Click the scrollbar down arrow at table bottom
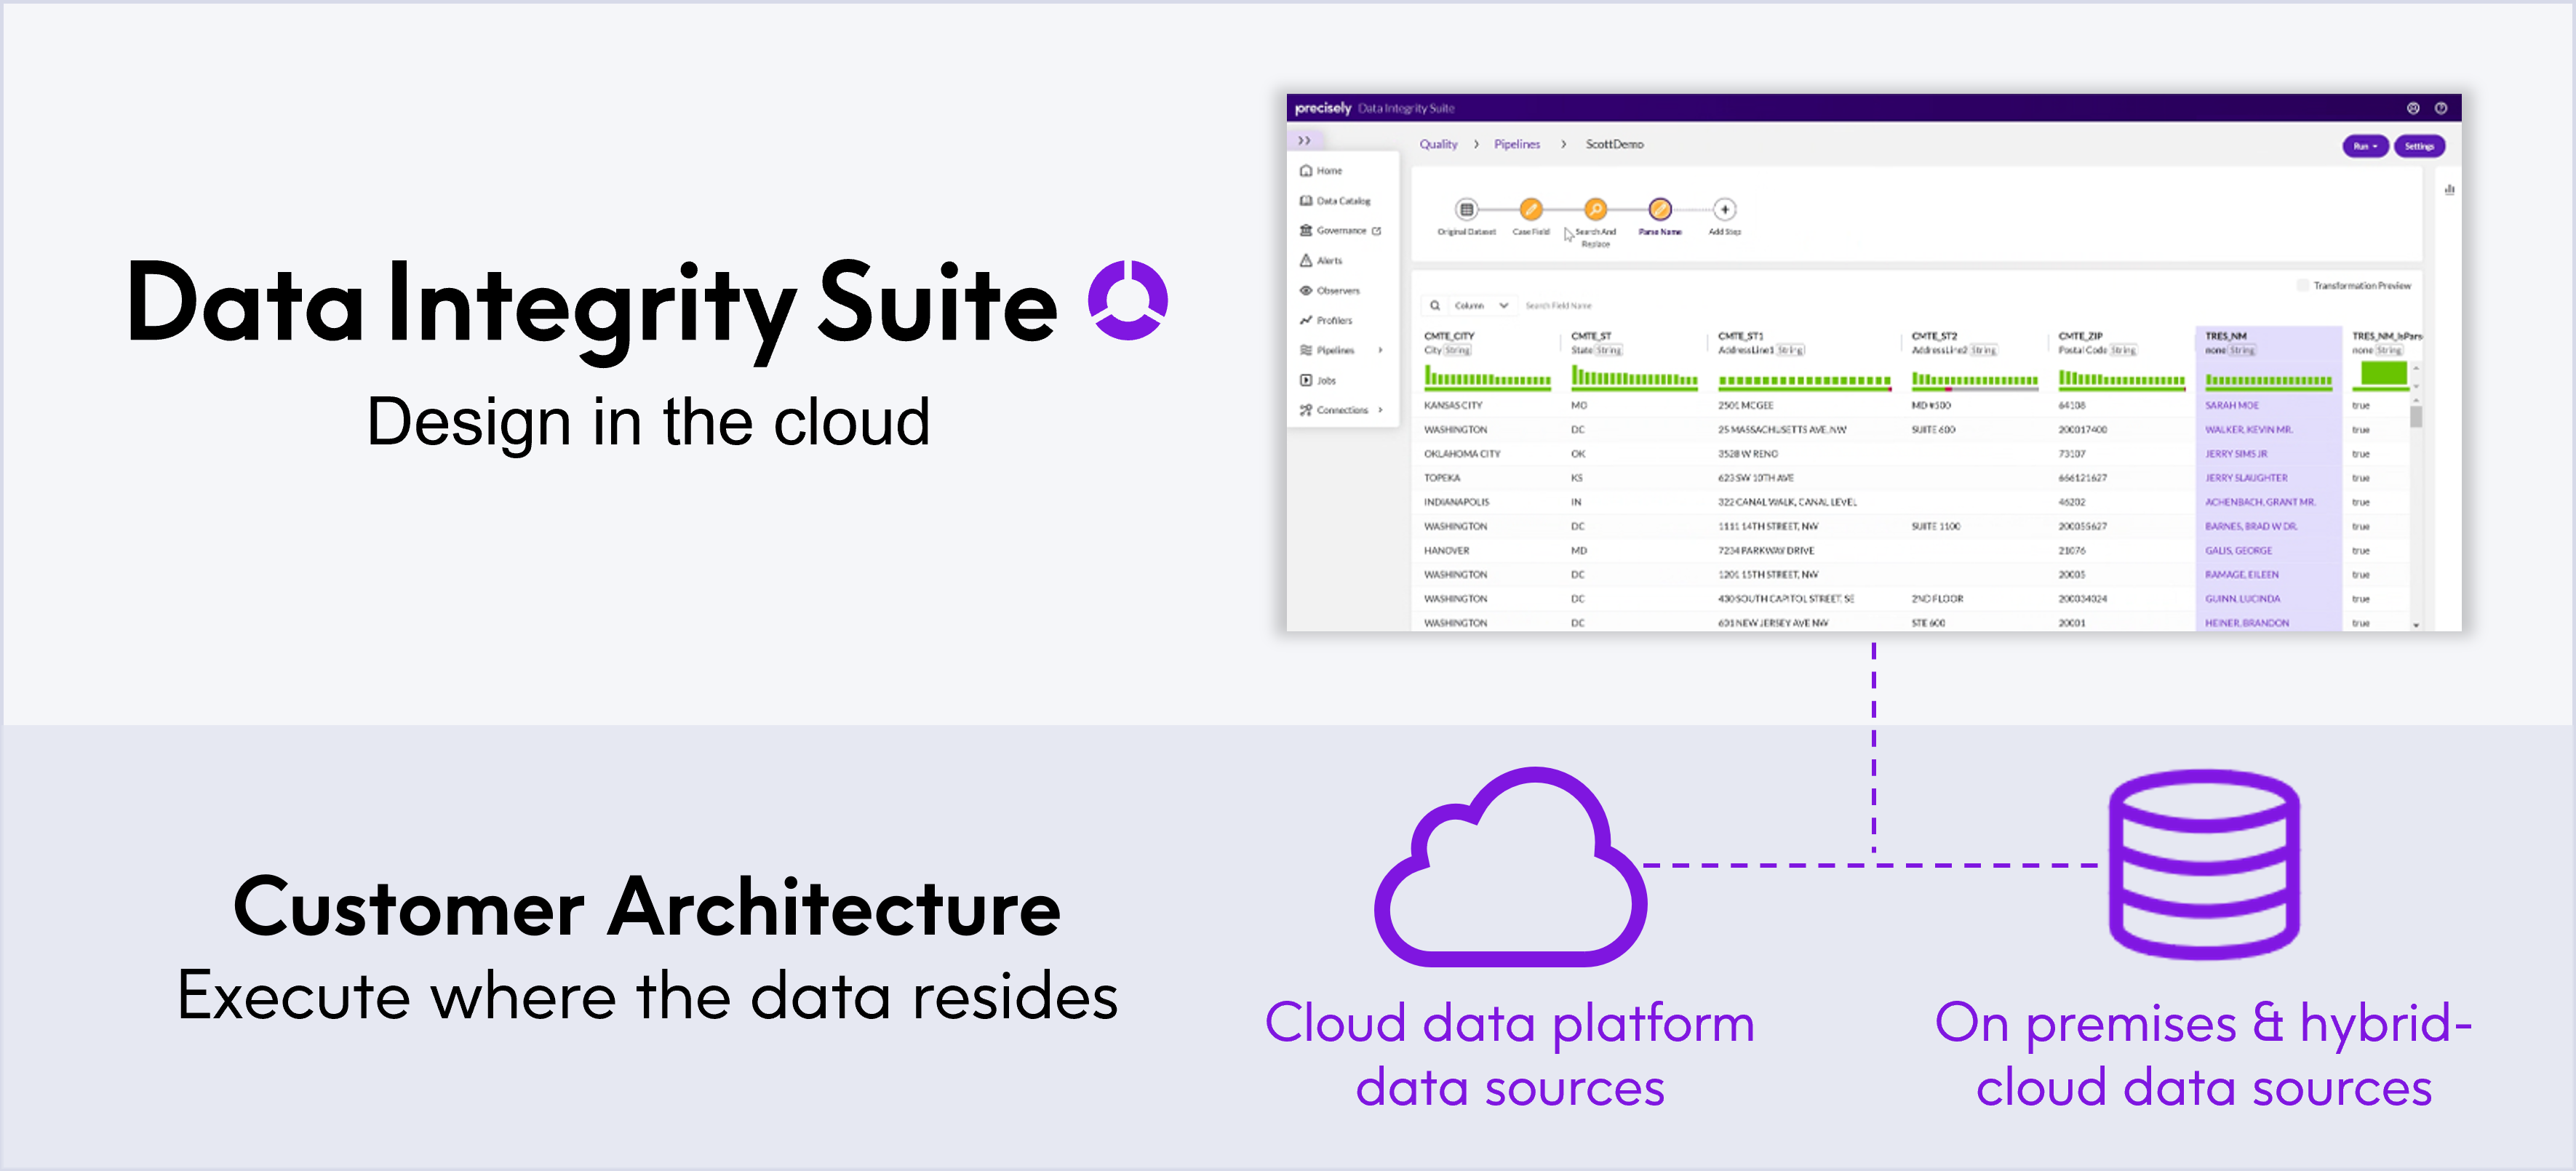The width and height of the screenshot is (2576, 1171). click(x=2416, y=625)
